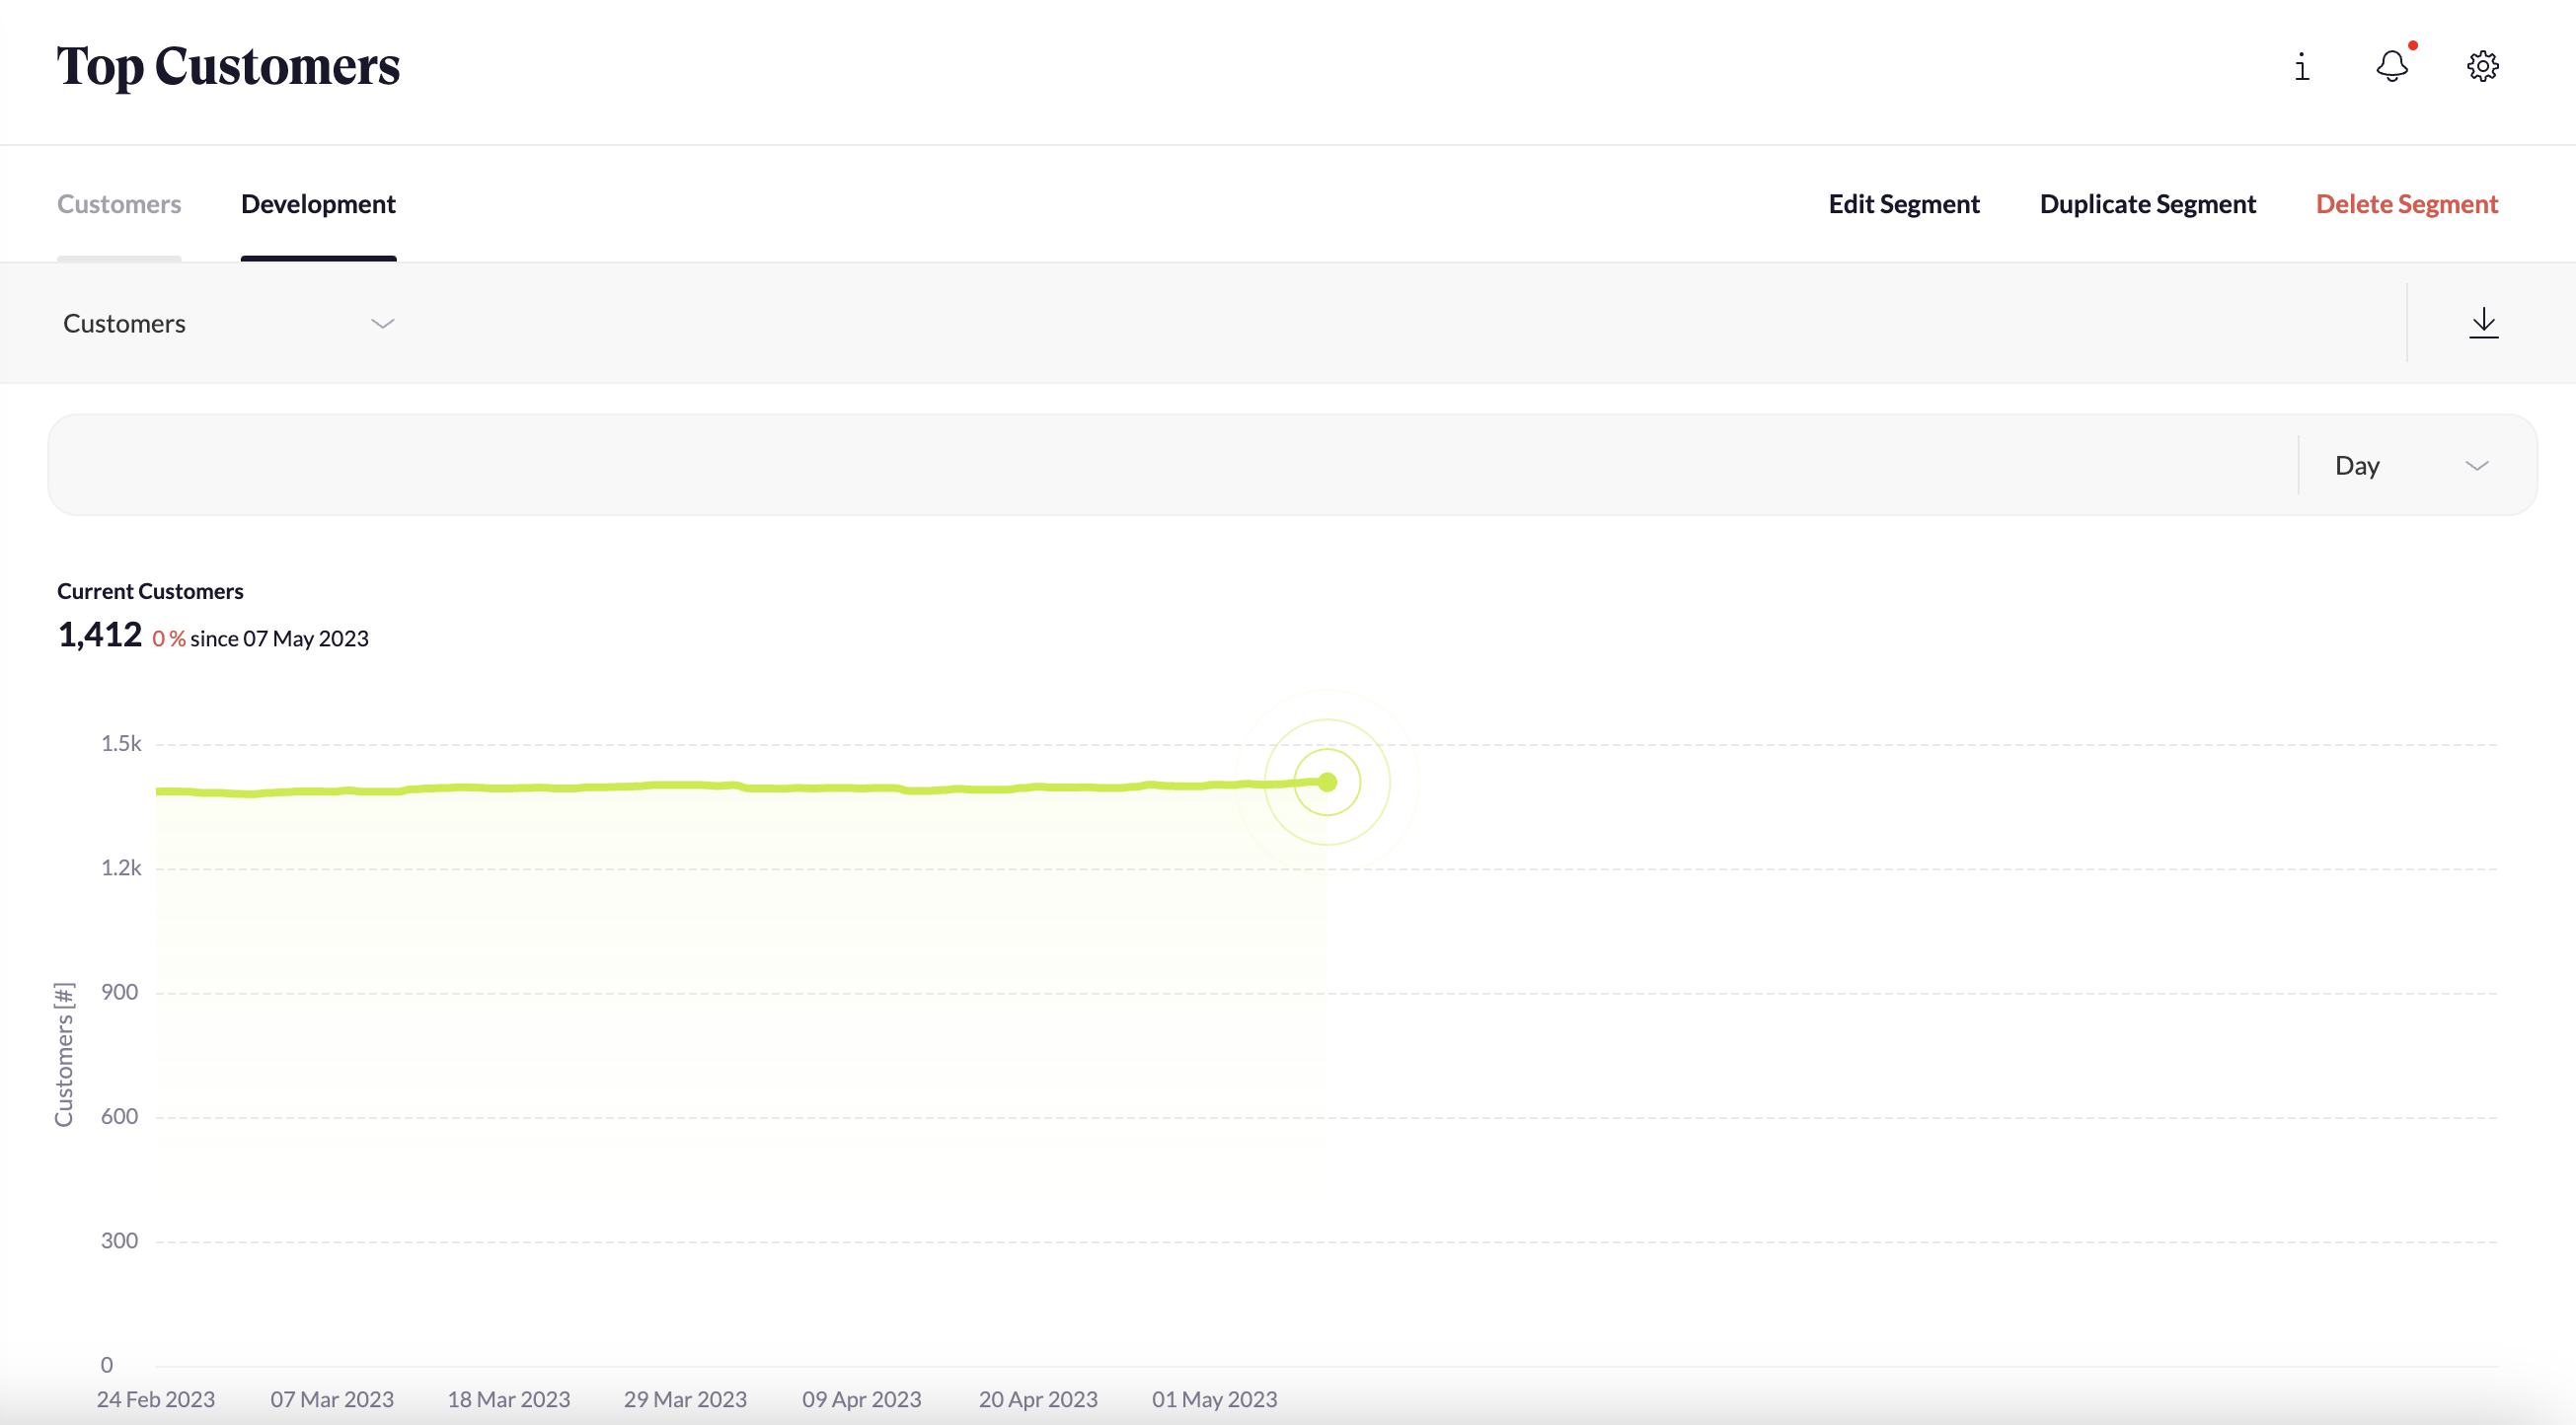Screen dimensions: 2576x1425
Task: Click the 900 y-axis label
Action: point(119,992)
